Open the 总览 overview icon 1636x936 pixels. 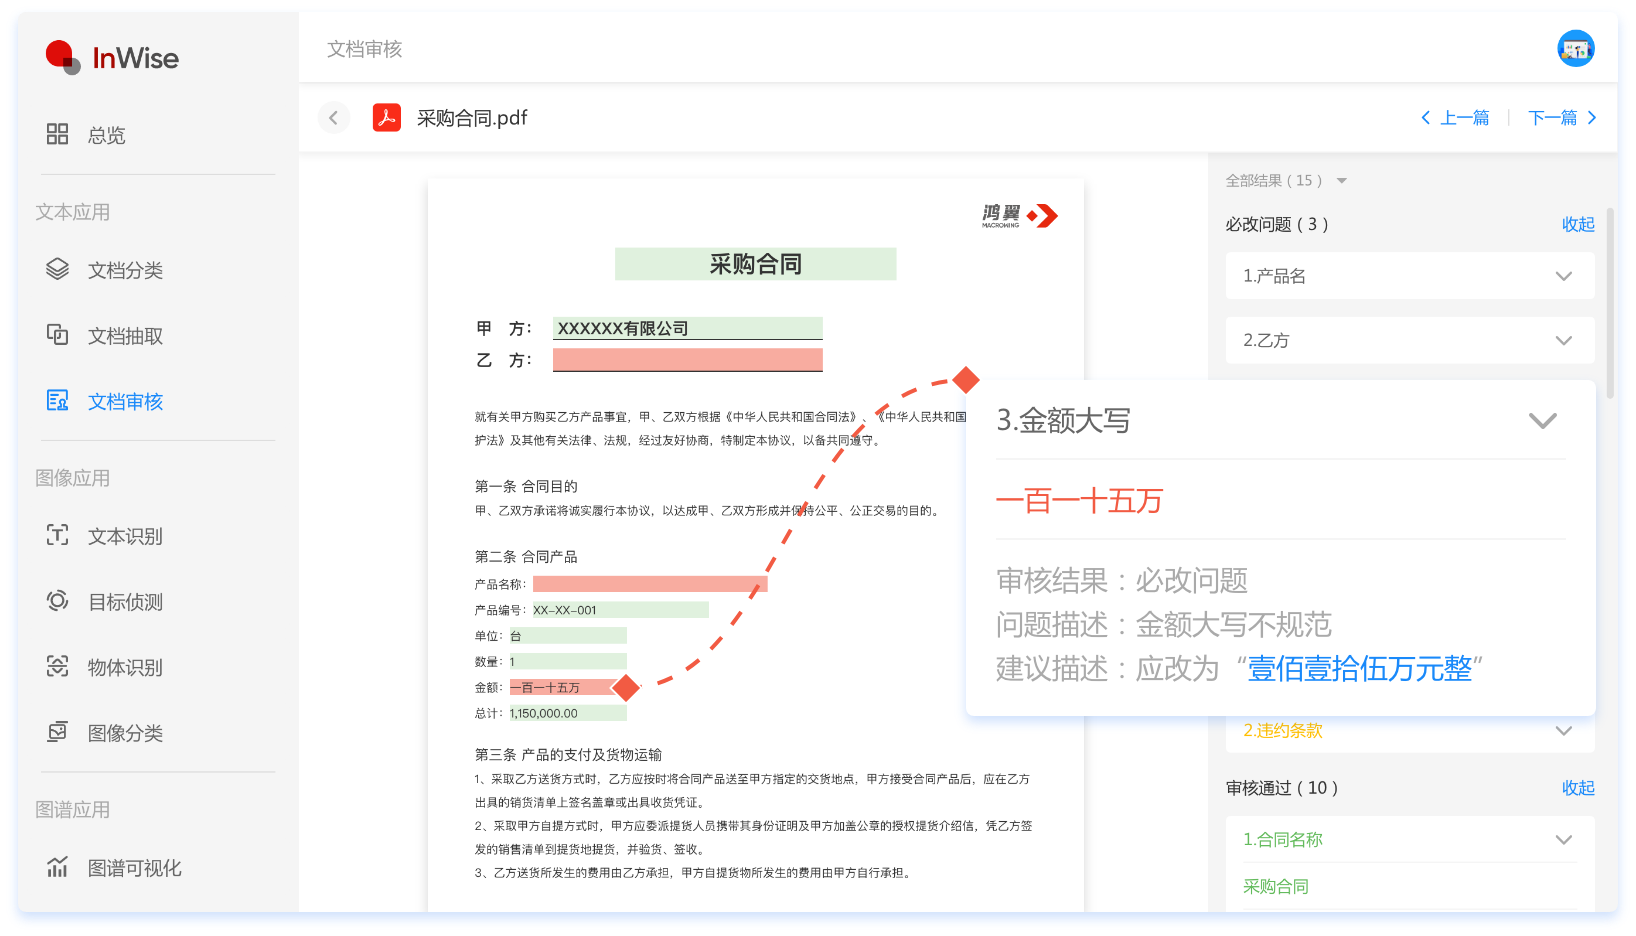coord(57,134)
